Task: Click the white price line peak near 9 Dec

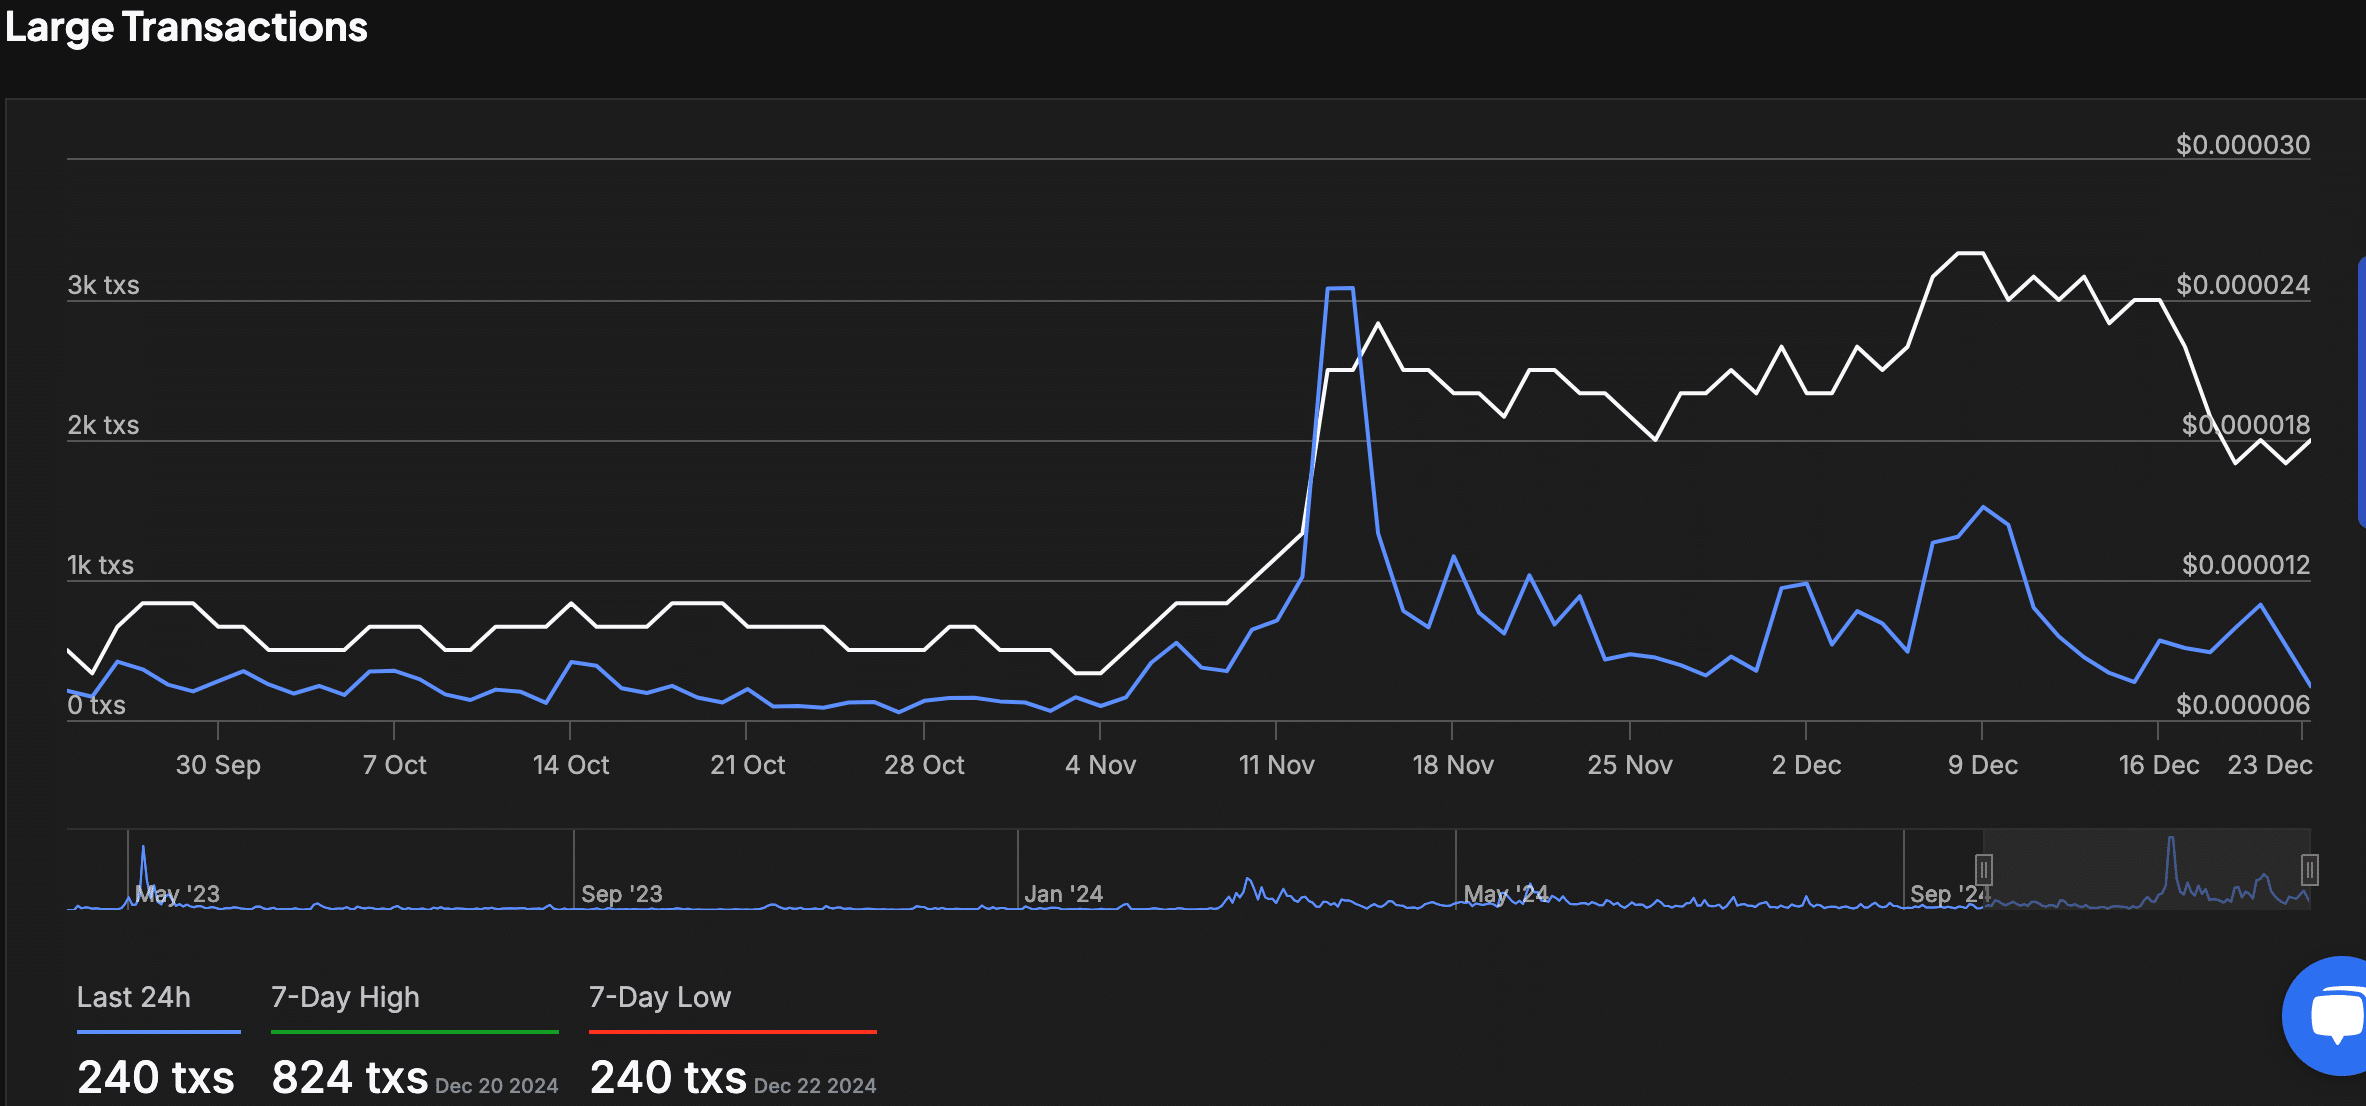Action: (1970, 253)
